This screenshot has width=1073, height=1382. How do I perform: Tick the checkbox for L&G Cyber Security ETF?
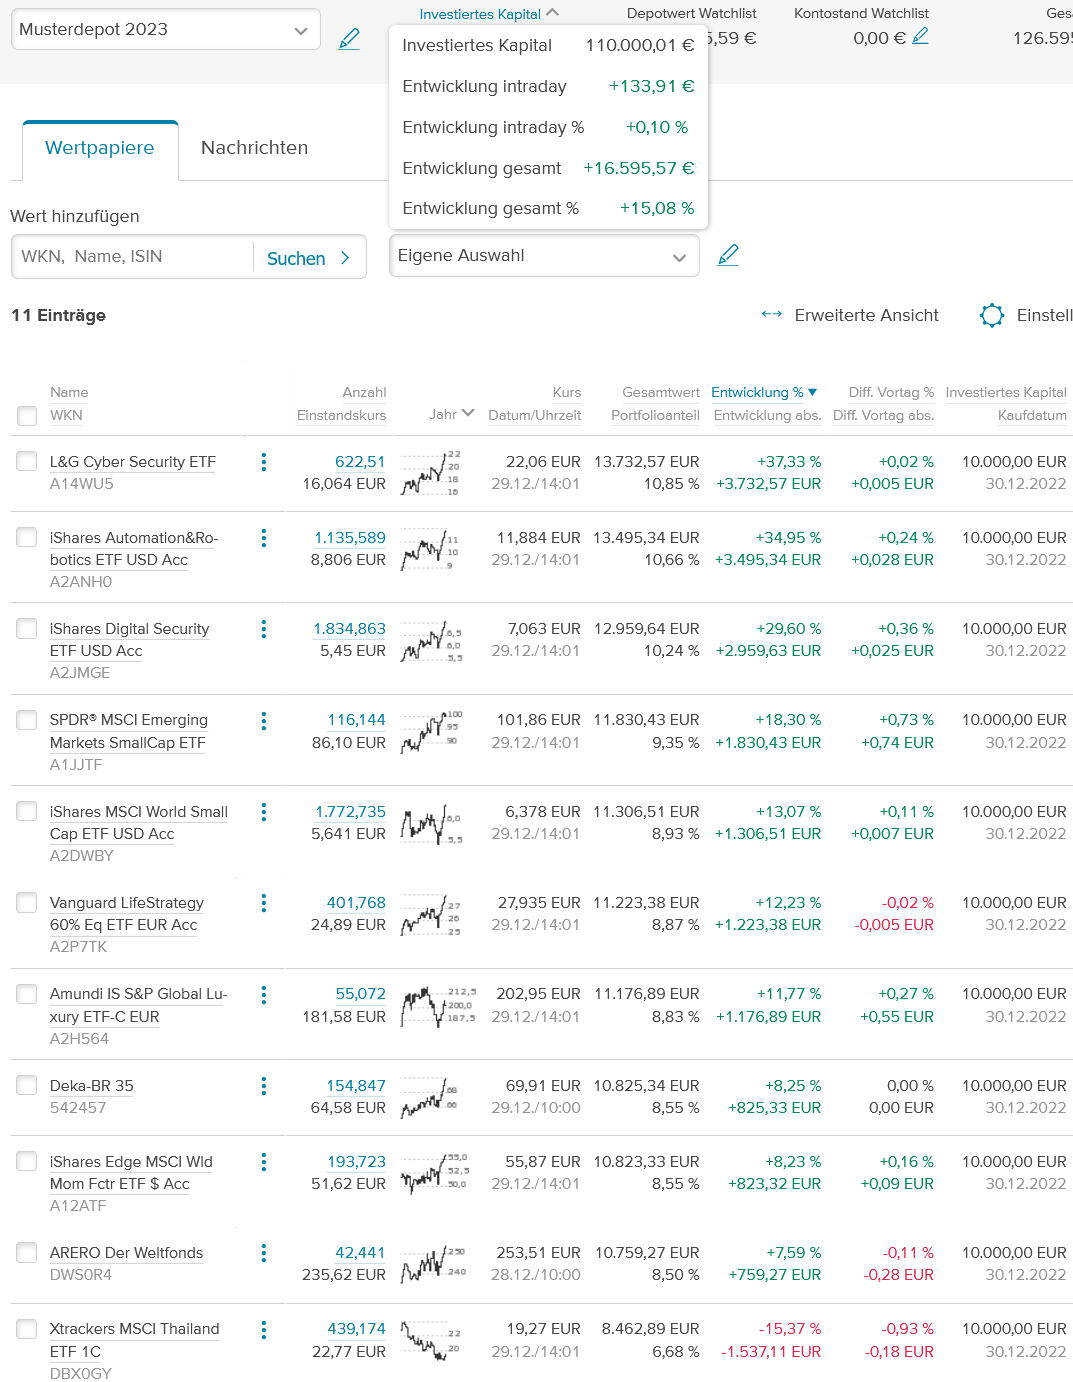(x=27, y=461)
